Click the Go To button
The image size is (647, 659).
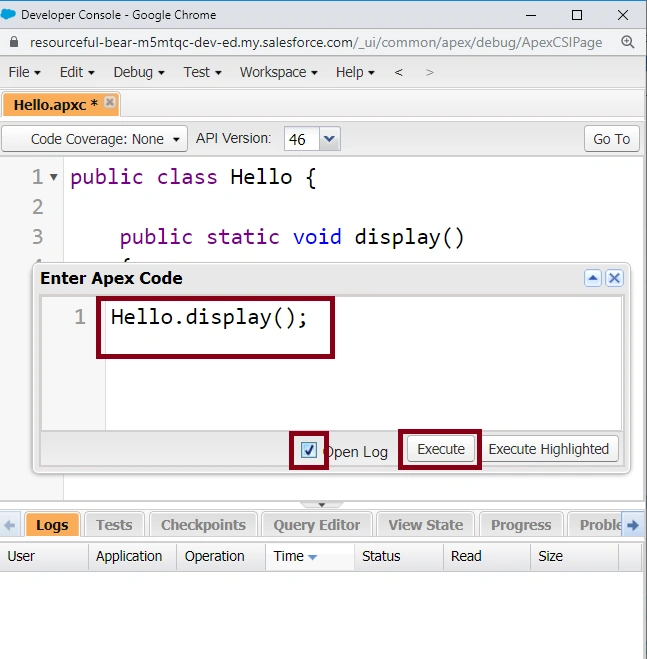point(612,139)
